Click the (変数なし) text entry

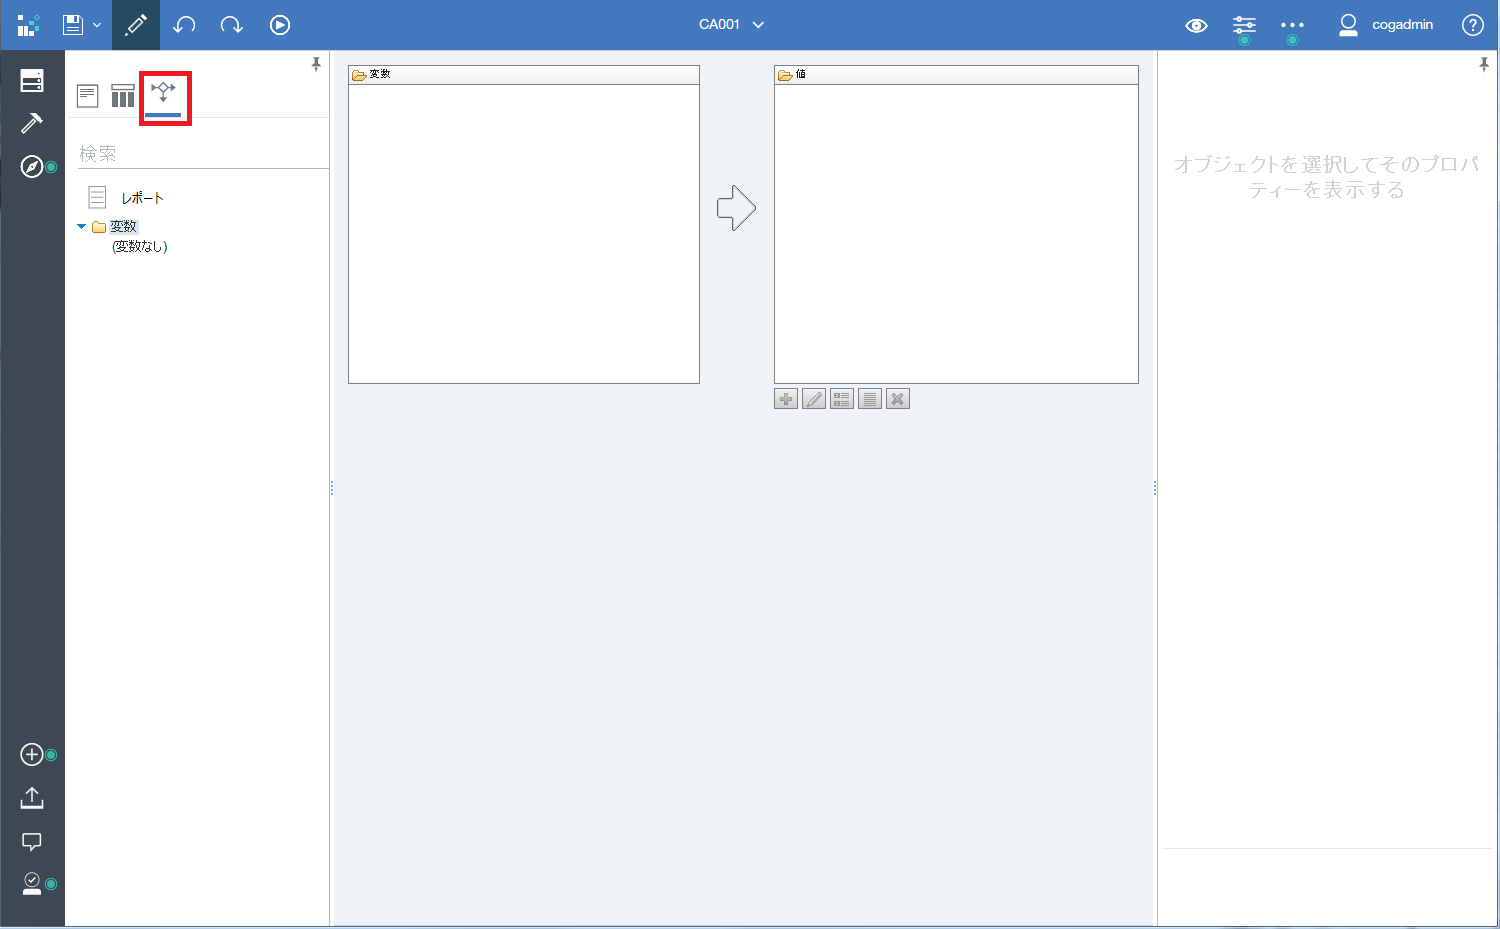(139, 246)
